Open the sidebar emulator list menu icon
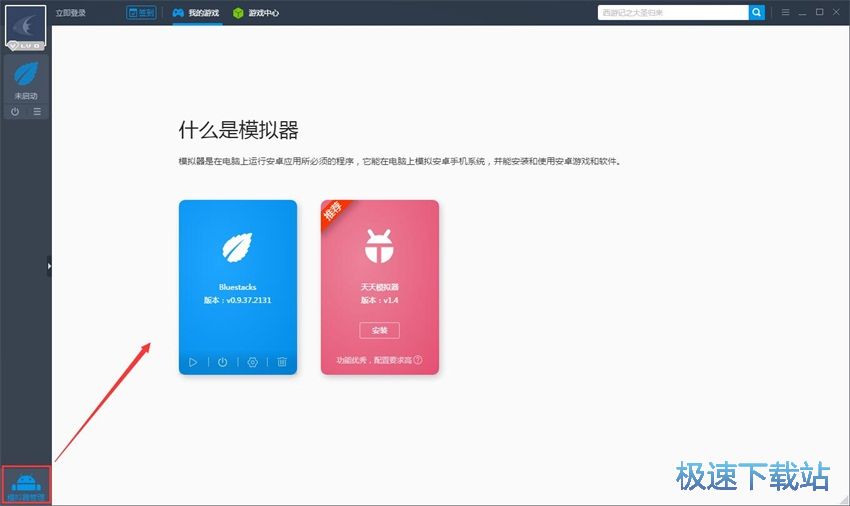This screenshot has width=850, height=506. pos(37,112)
